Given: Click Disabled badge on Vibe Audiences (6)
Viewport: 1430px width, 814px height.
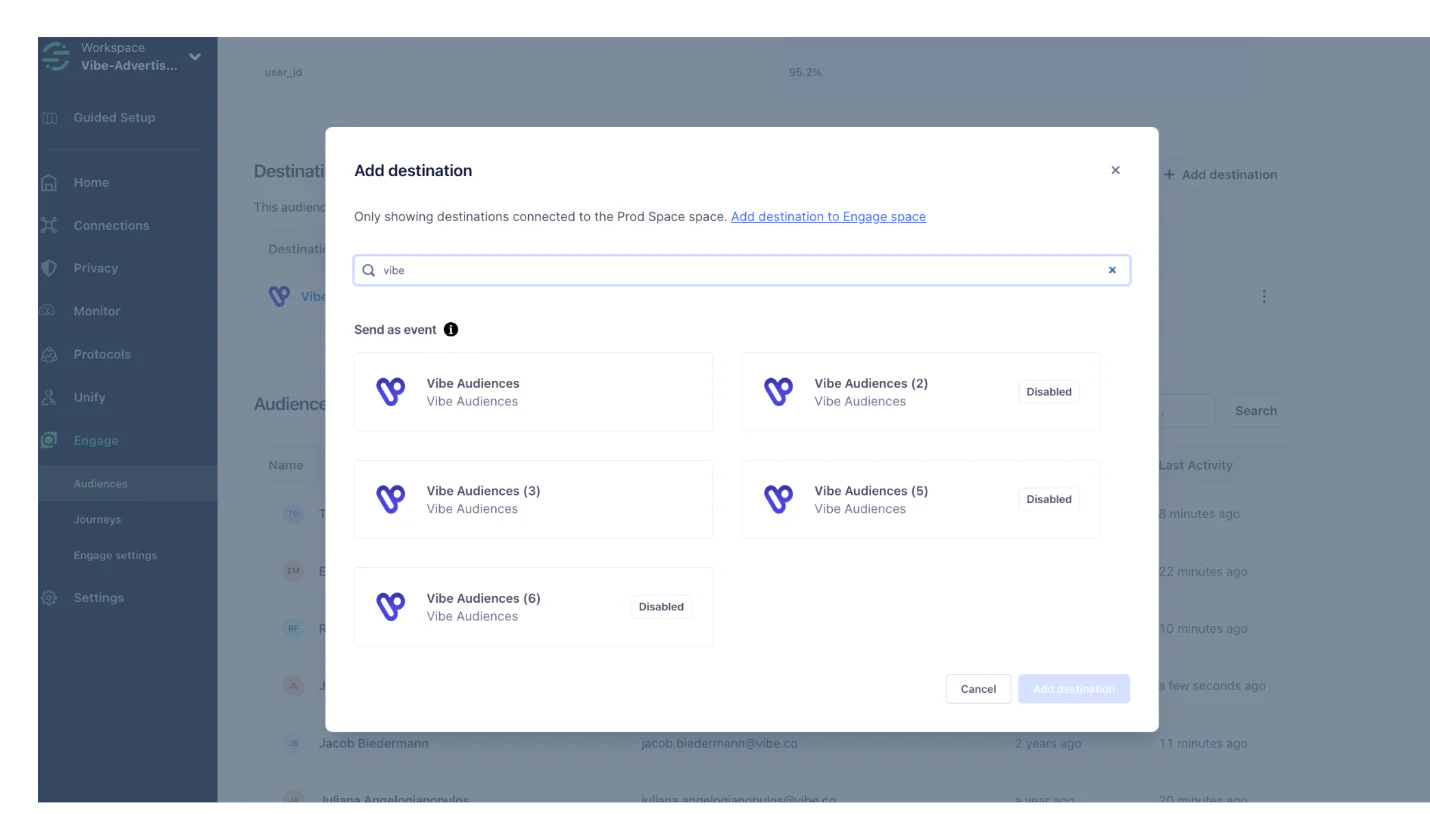Looking at the screenshot, I should point(661,607).
